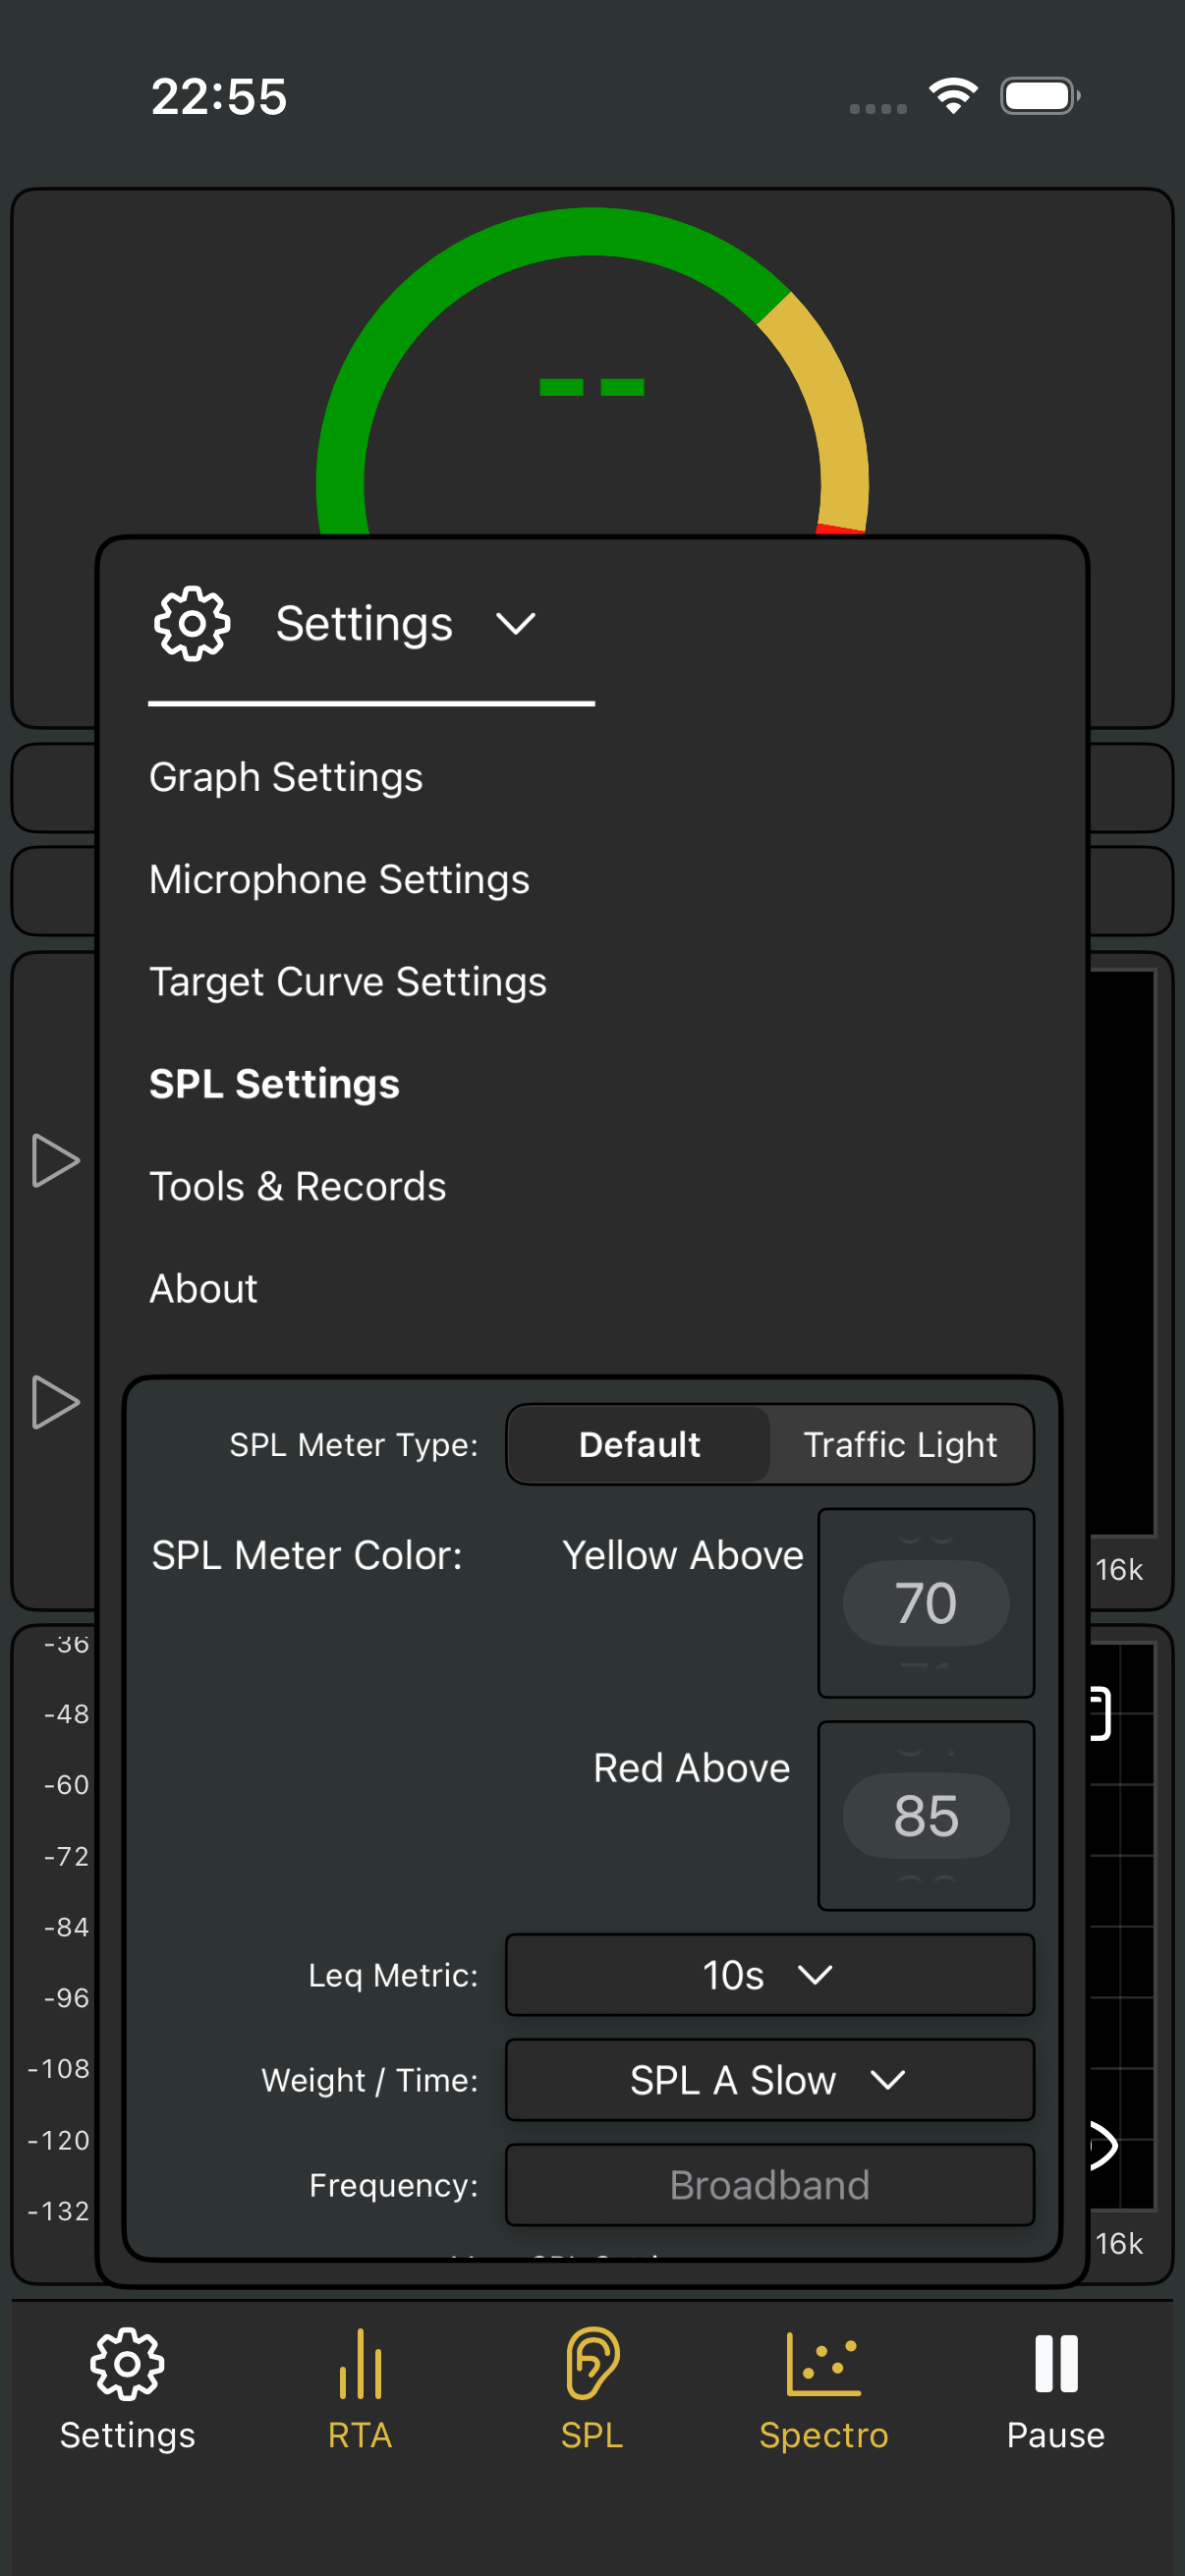Open Target Curve Settings
The height and width of the screenshot is (2576, 1185).
tap(348, 982)
